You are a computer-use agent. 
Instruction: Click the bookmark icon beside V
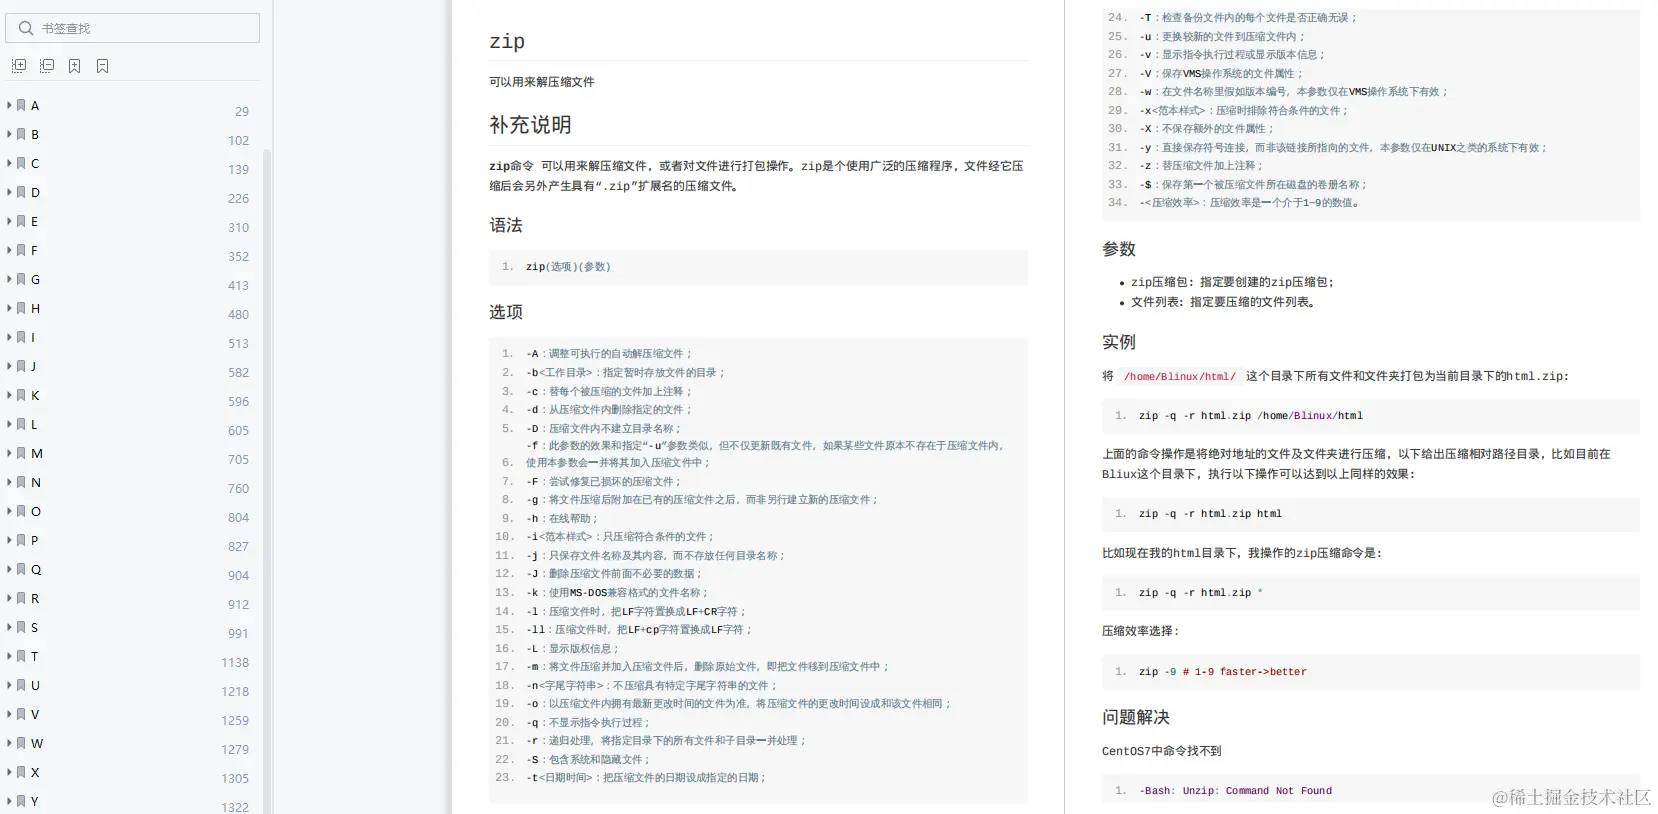pyautogui.click(x=21, y=714)
